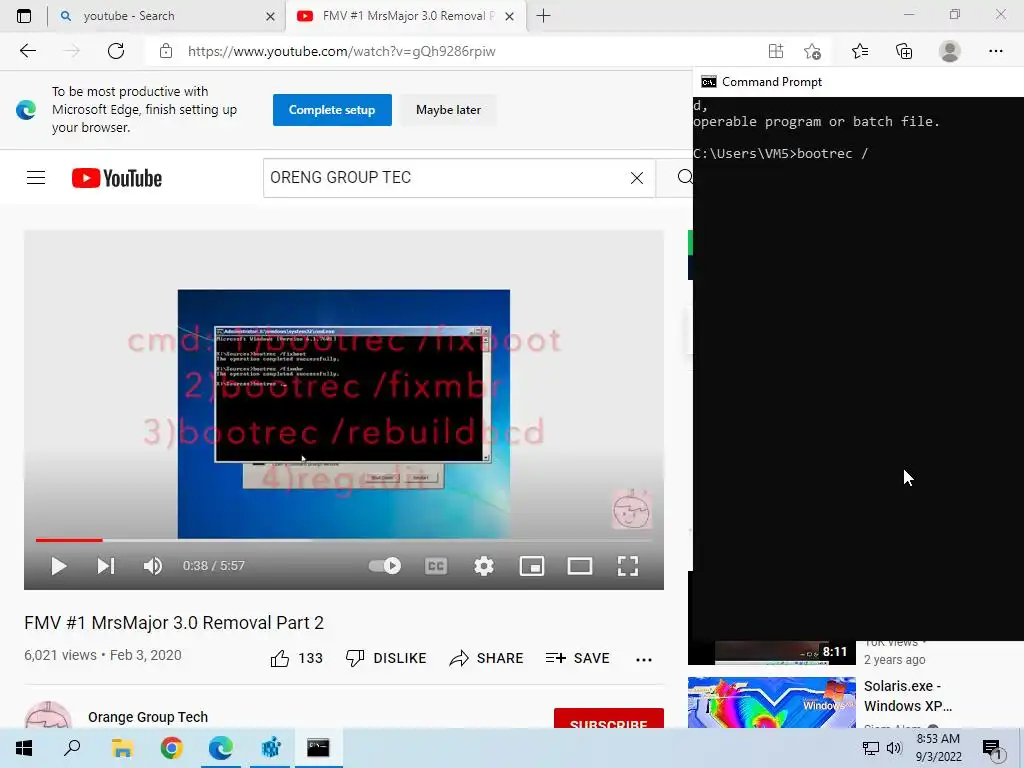Enable miniplayer mode

(x=532, y=566)
